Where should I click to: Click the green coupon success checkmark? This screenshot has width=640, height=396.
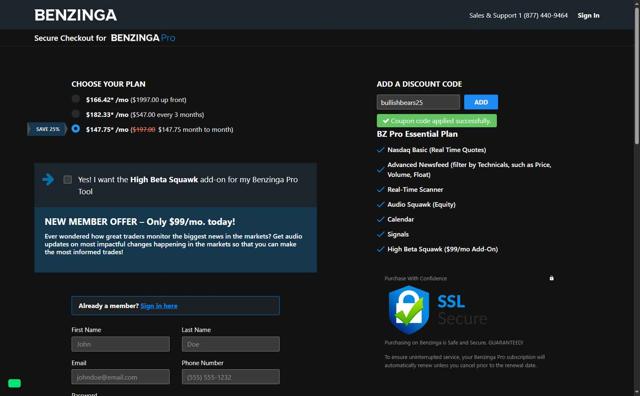point(386,121)
